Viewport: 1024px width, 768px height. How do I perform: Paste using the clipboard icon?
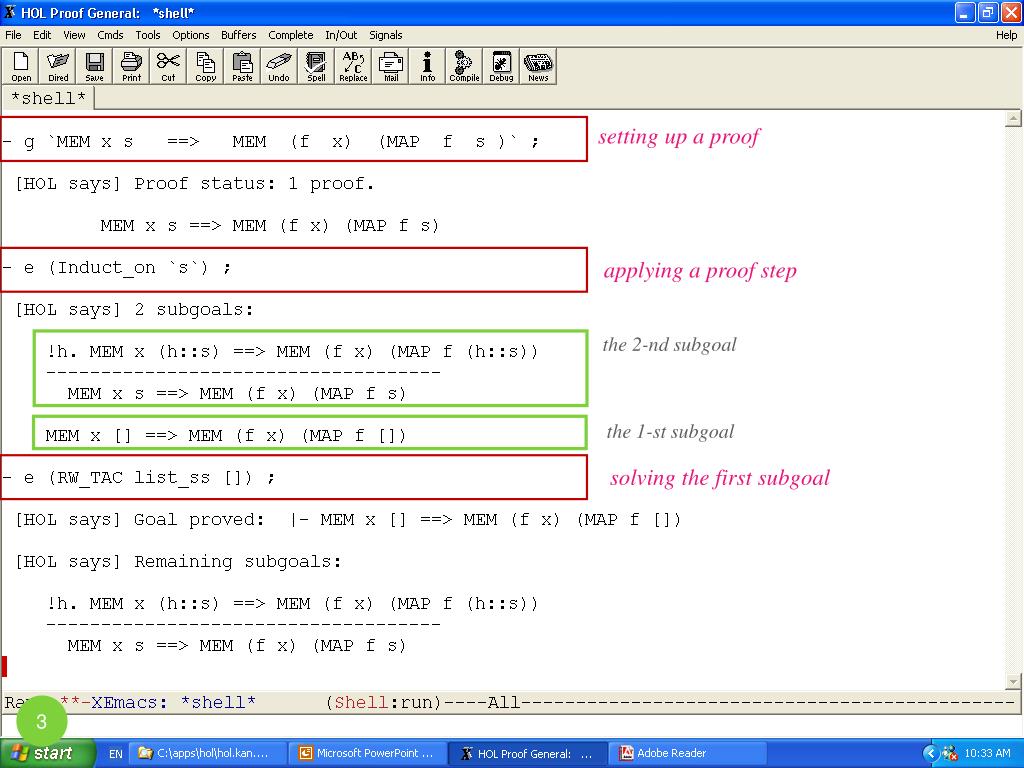click(x=242, y=66)
